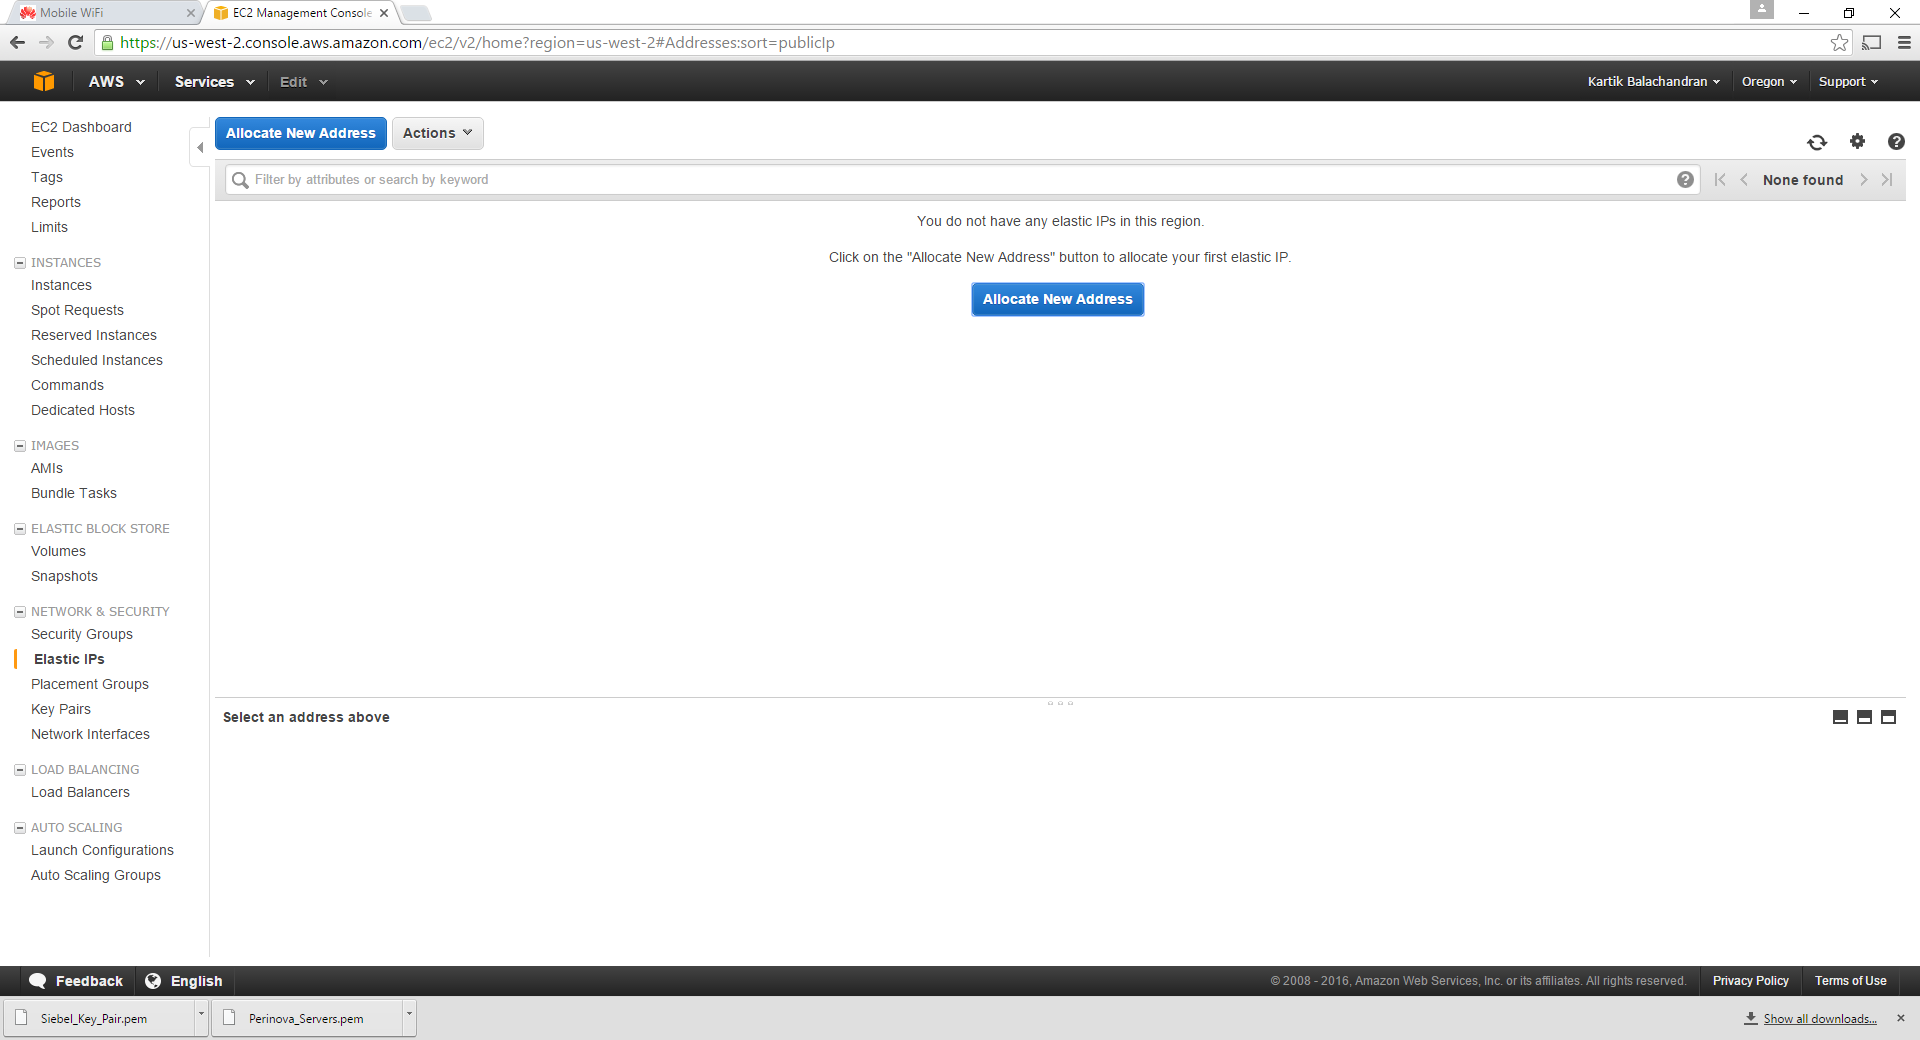Click the Chrome user profile icon

pyautogui.click(x=1762, y=10)
